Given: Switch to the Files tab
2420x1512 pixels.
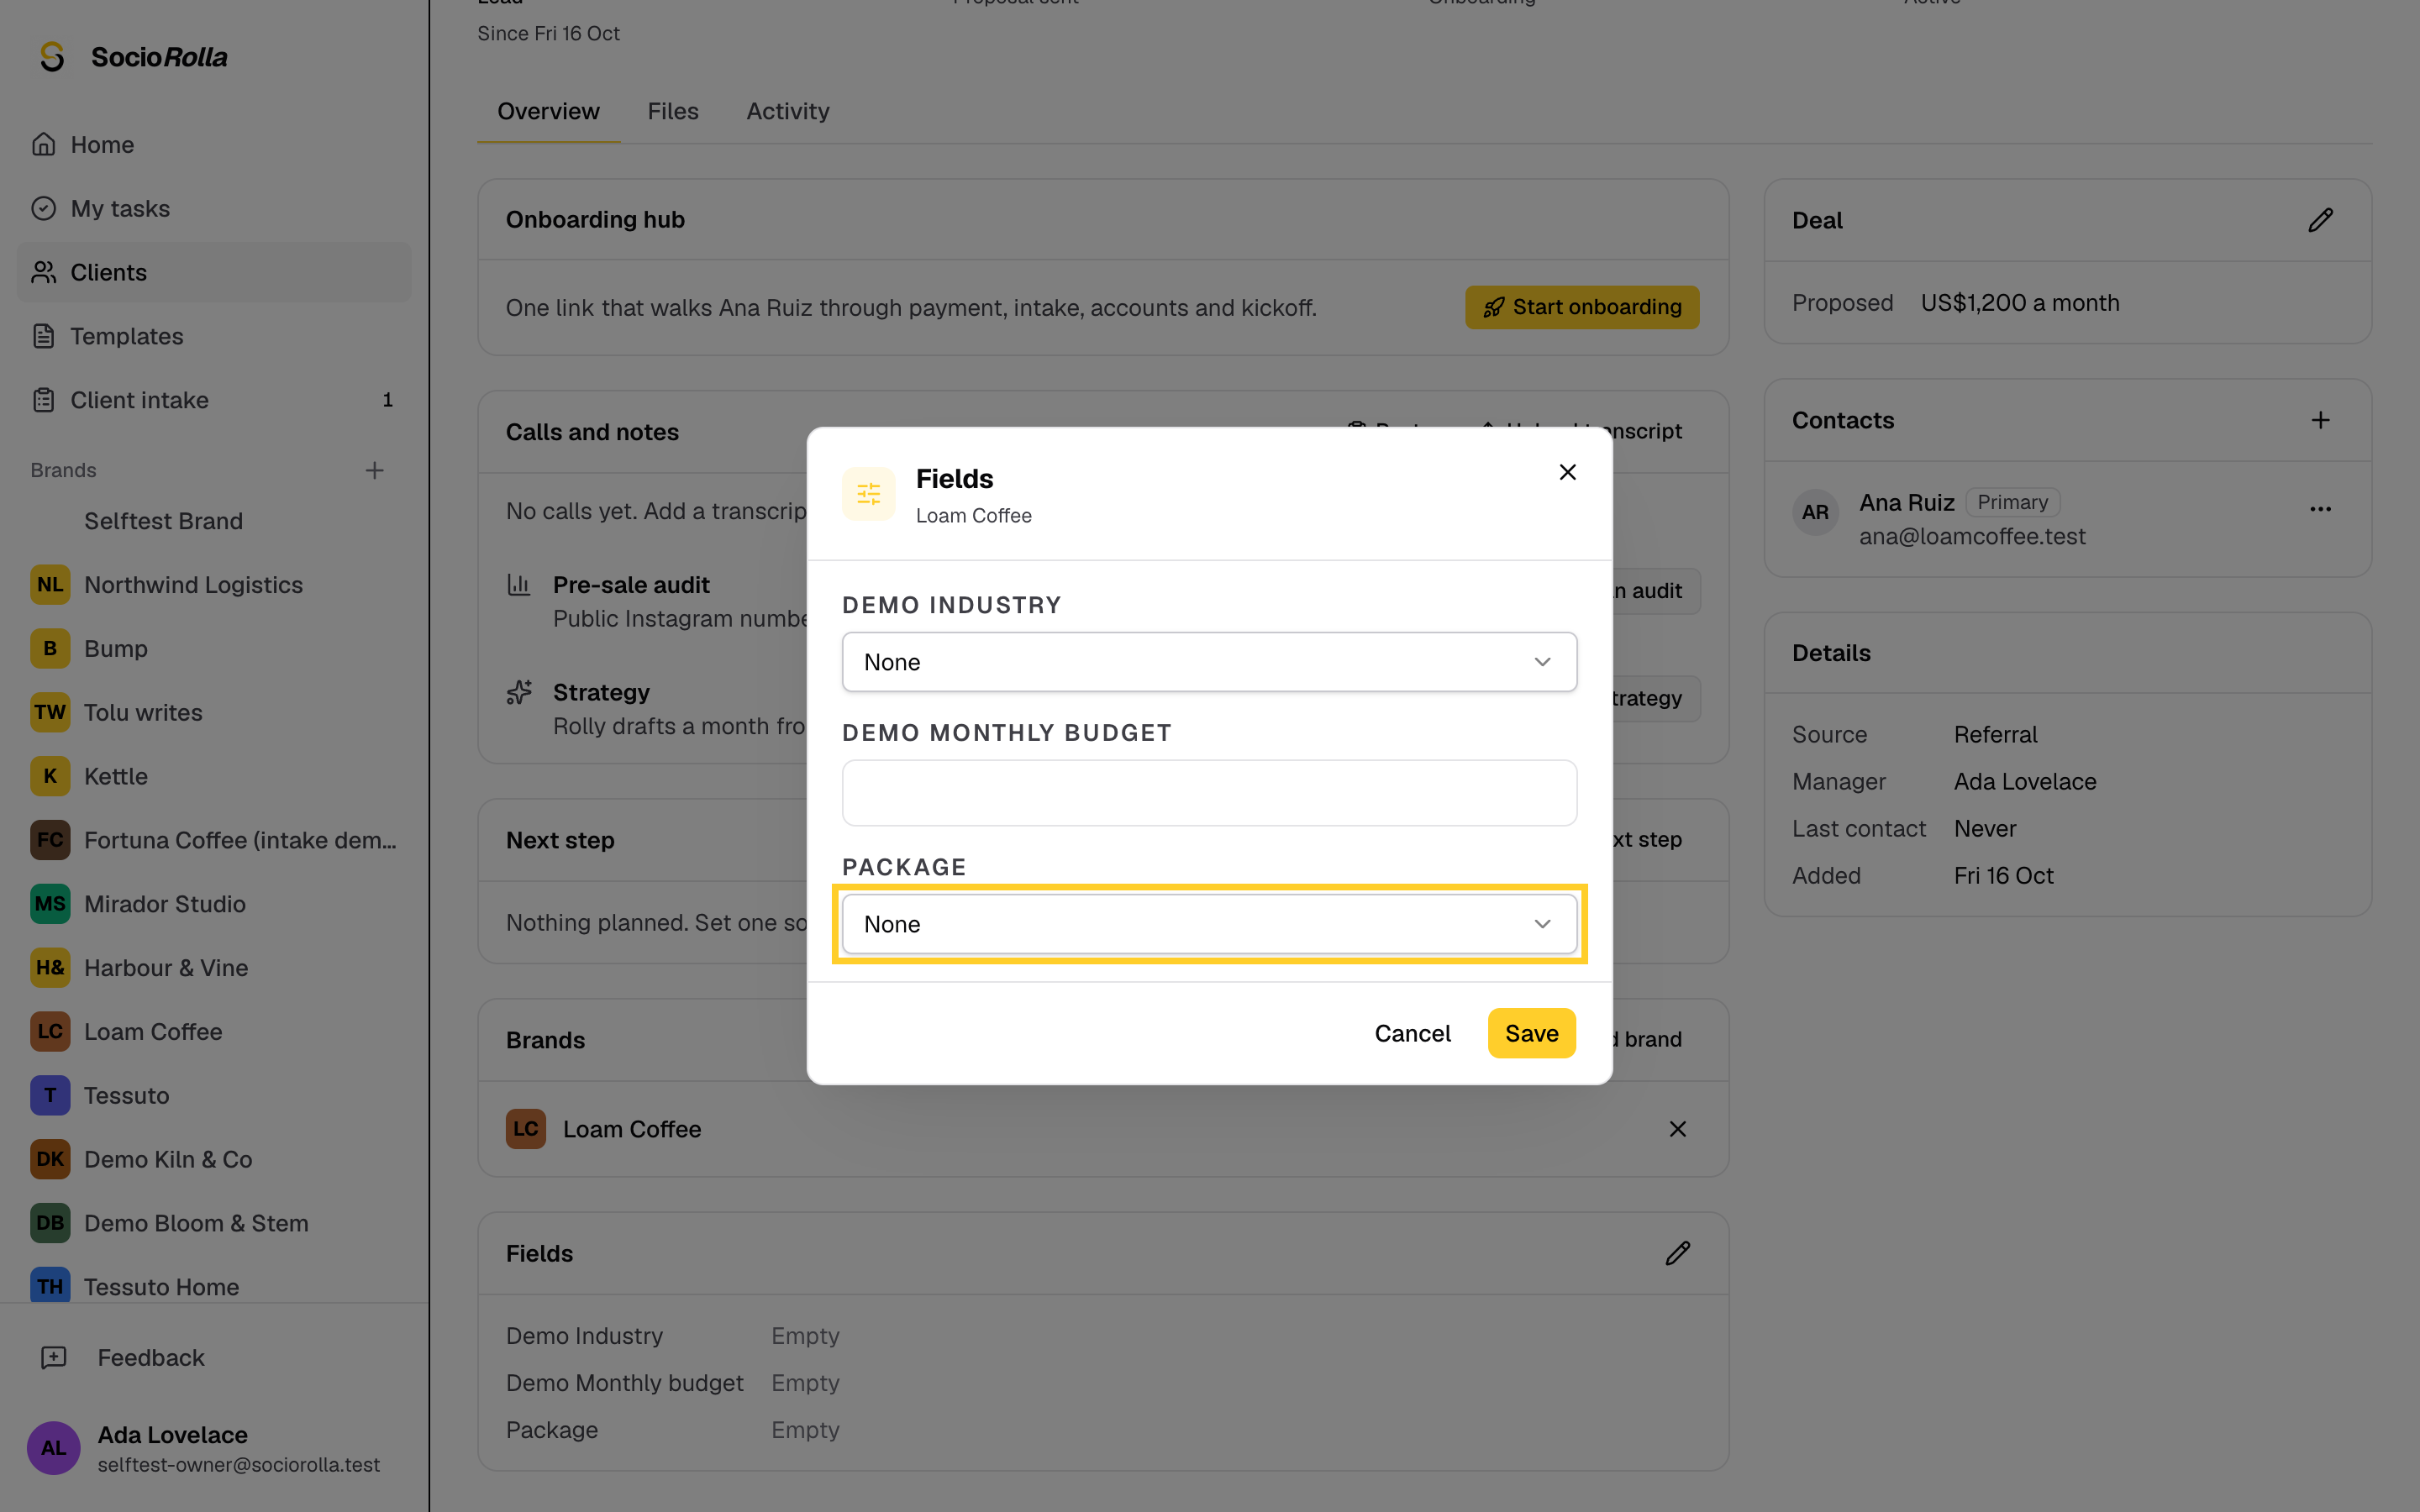Looking at the screenshot, I should pos(672,111).
